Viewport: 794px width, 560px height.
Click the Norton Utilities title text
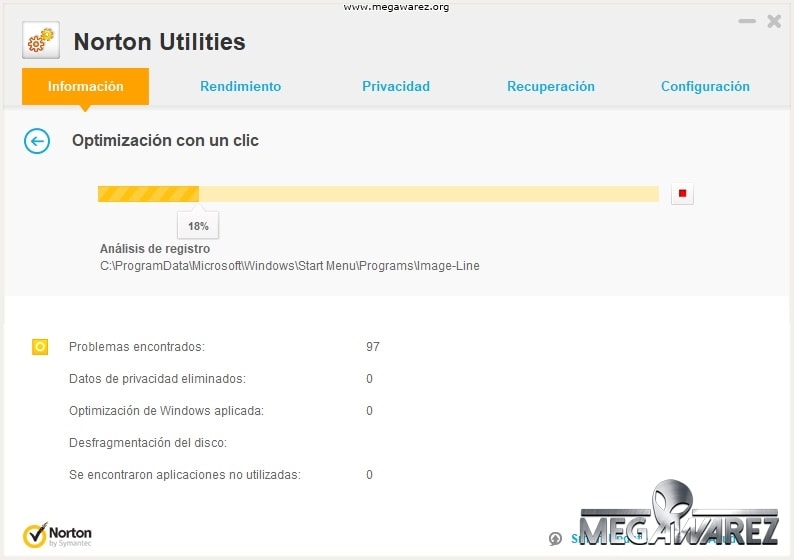point(160,42)
